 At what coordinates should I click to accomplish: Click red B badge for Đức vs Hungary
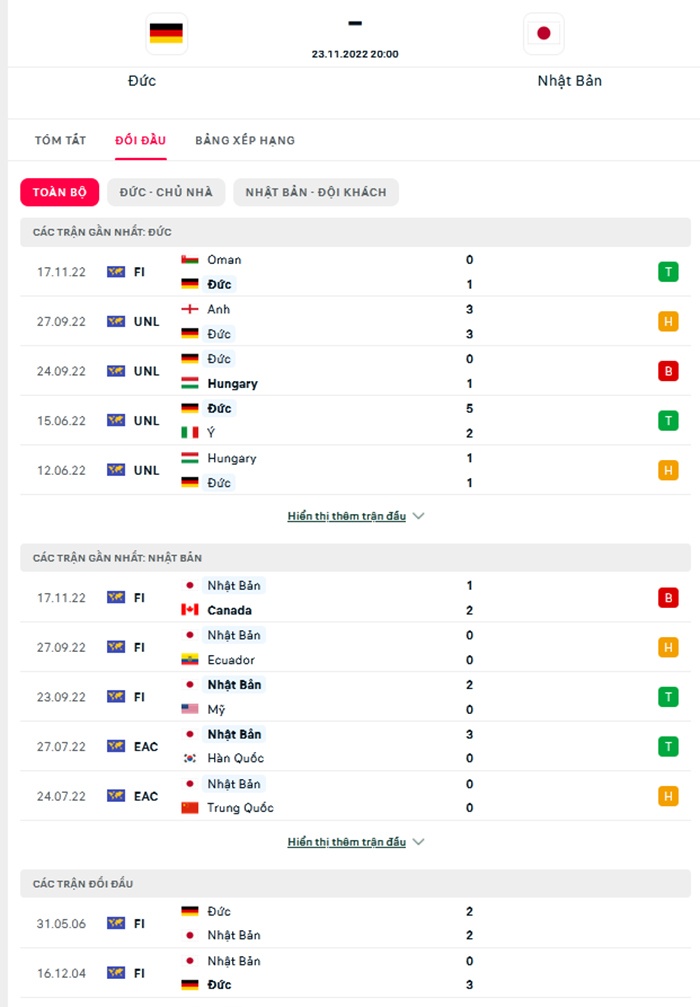(668, 371)
